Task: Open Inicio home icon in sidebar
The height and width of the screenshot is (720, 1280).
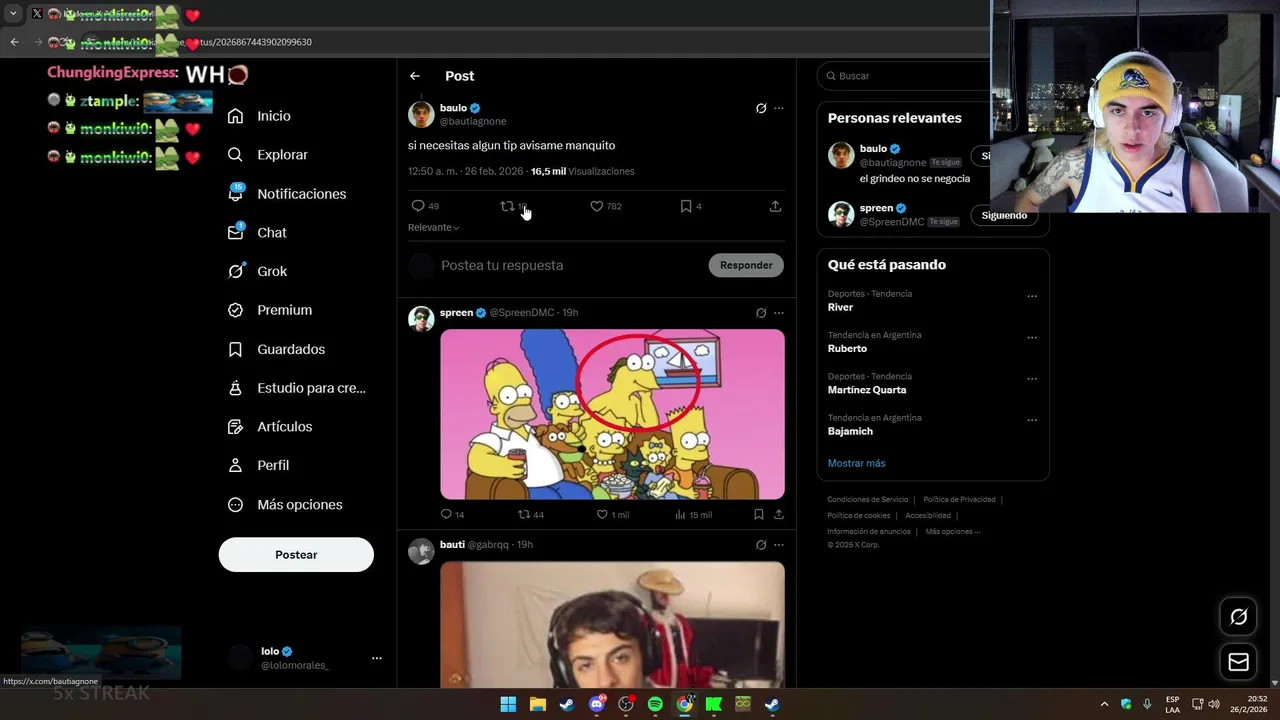Action: click(x=235, y=116)
